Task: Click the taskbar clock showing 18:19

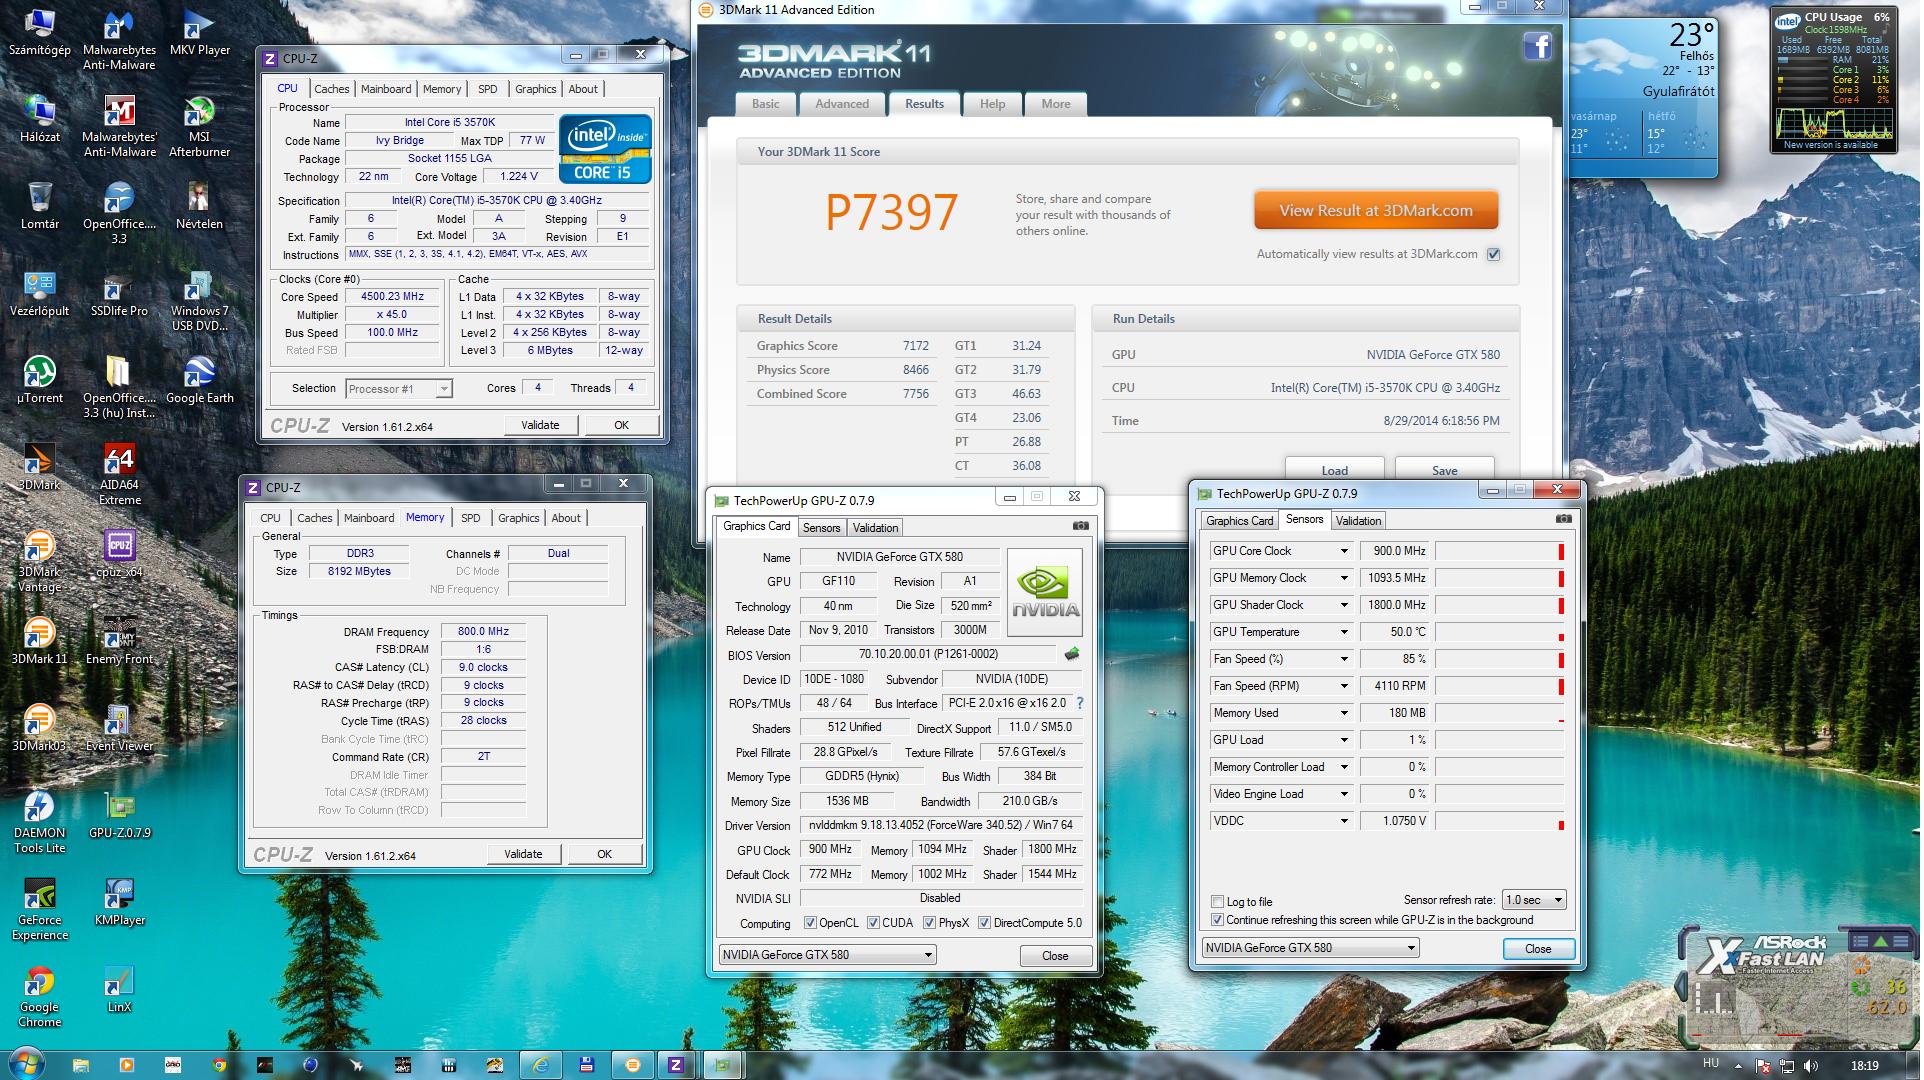Action: [x=1864, y=1065]
